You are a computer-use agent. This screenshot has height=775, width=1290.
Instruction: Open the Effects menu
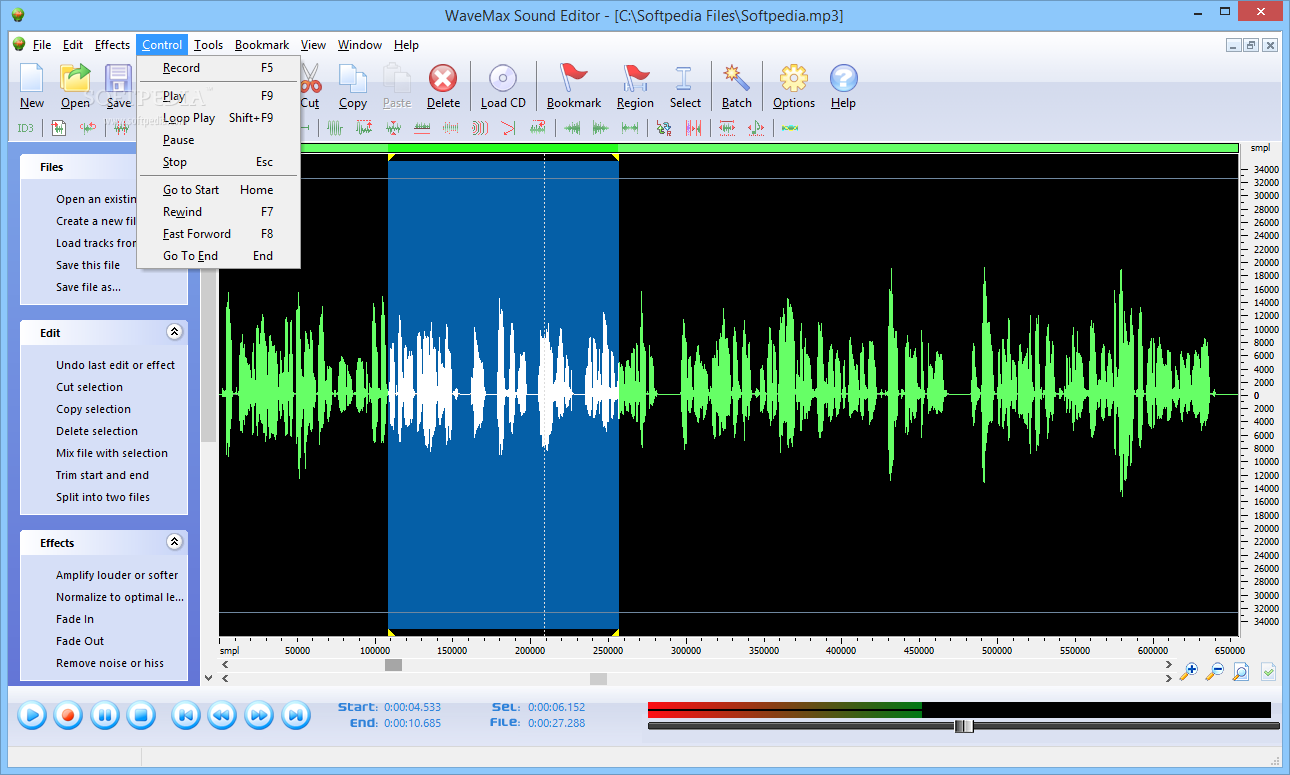tap(112, 45)
